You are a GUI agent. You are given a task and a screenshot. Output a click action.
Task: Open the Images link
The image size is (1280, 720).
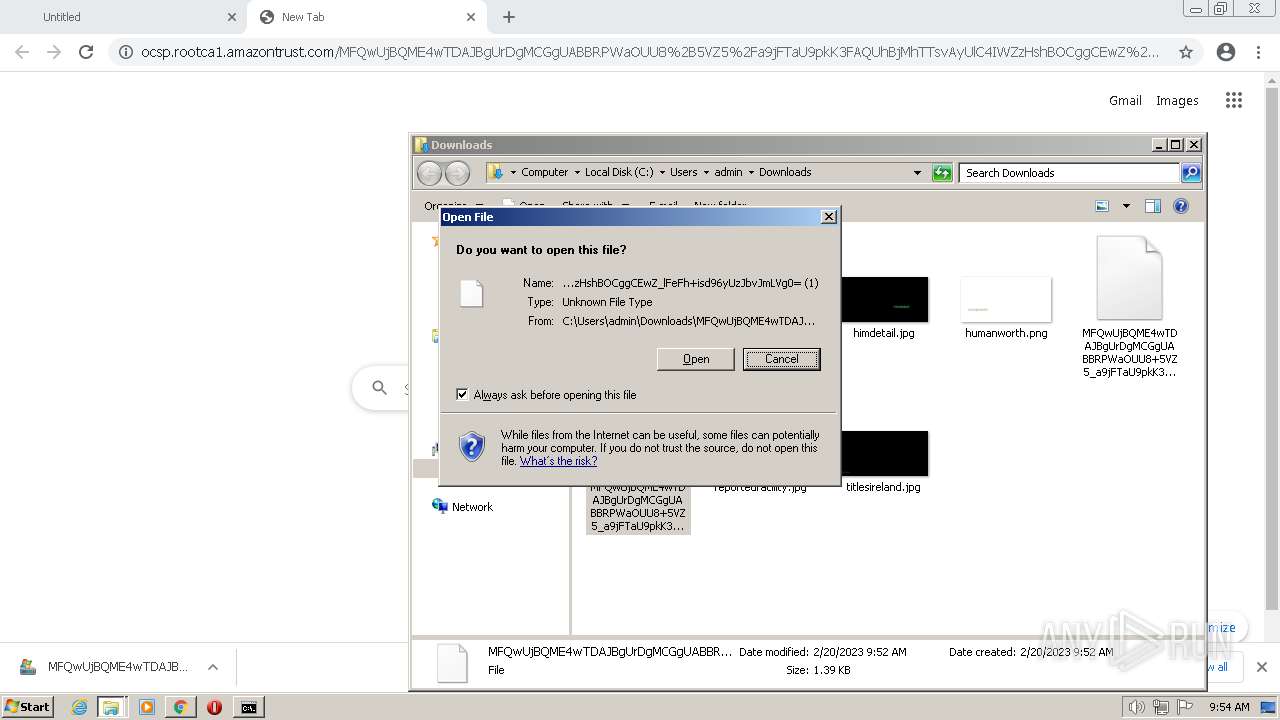point(1177,100)
